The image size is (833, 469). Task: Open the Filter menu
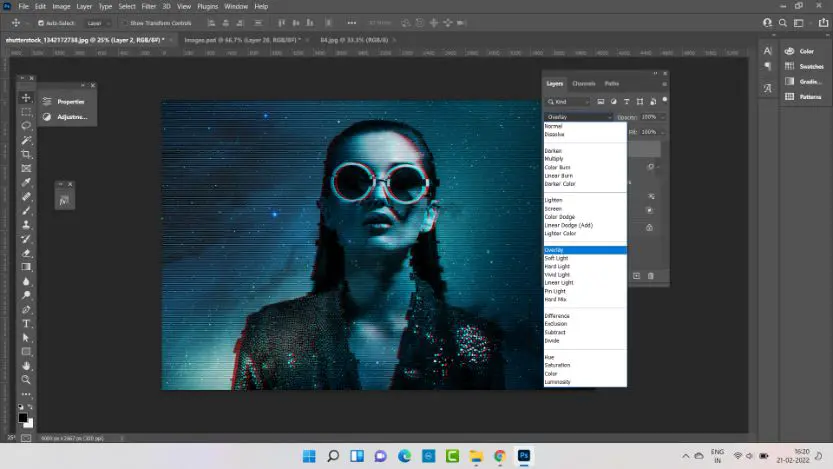click(148, 6)
